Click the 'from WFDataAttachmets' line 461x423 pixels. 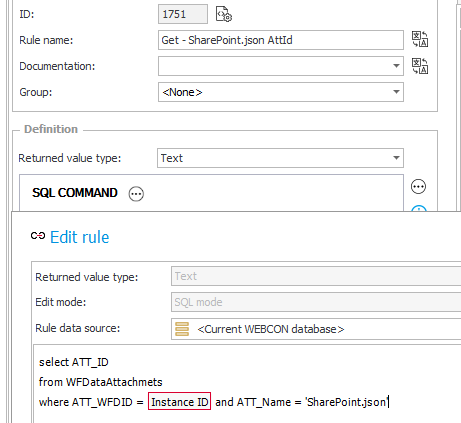click(100, 382)
